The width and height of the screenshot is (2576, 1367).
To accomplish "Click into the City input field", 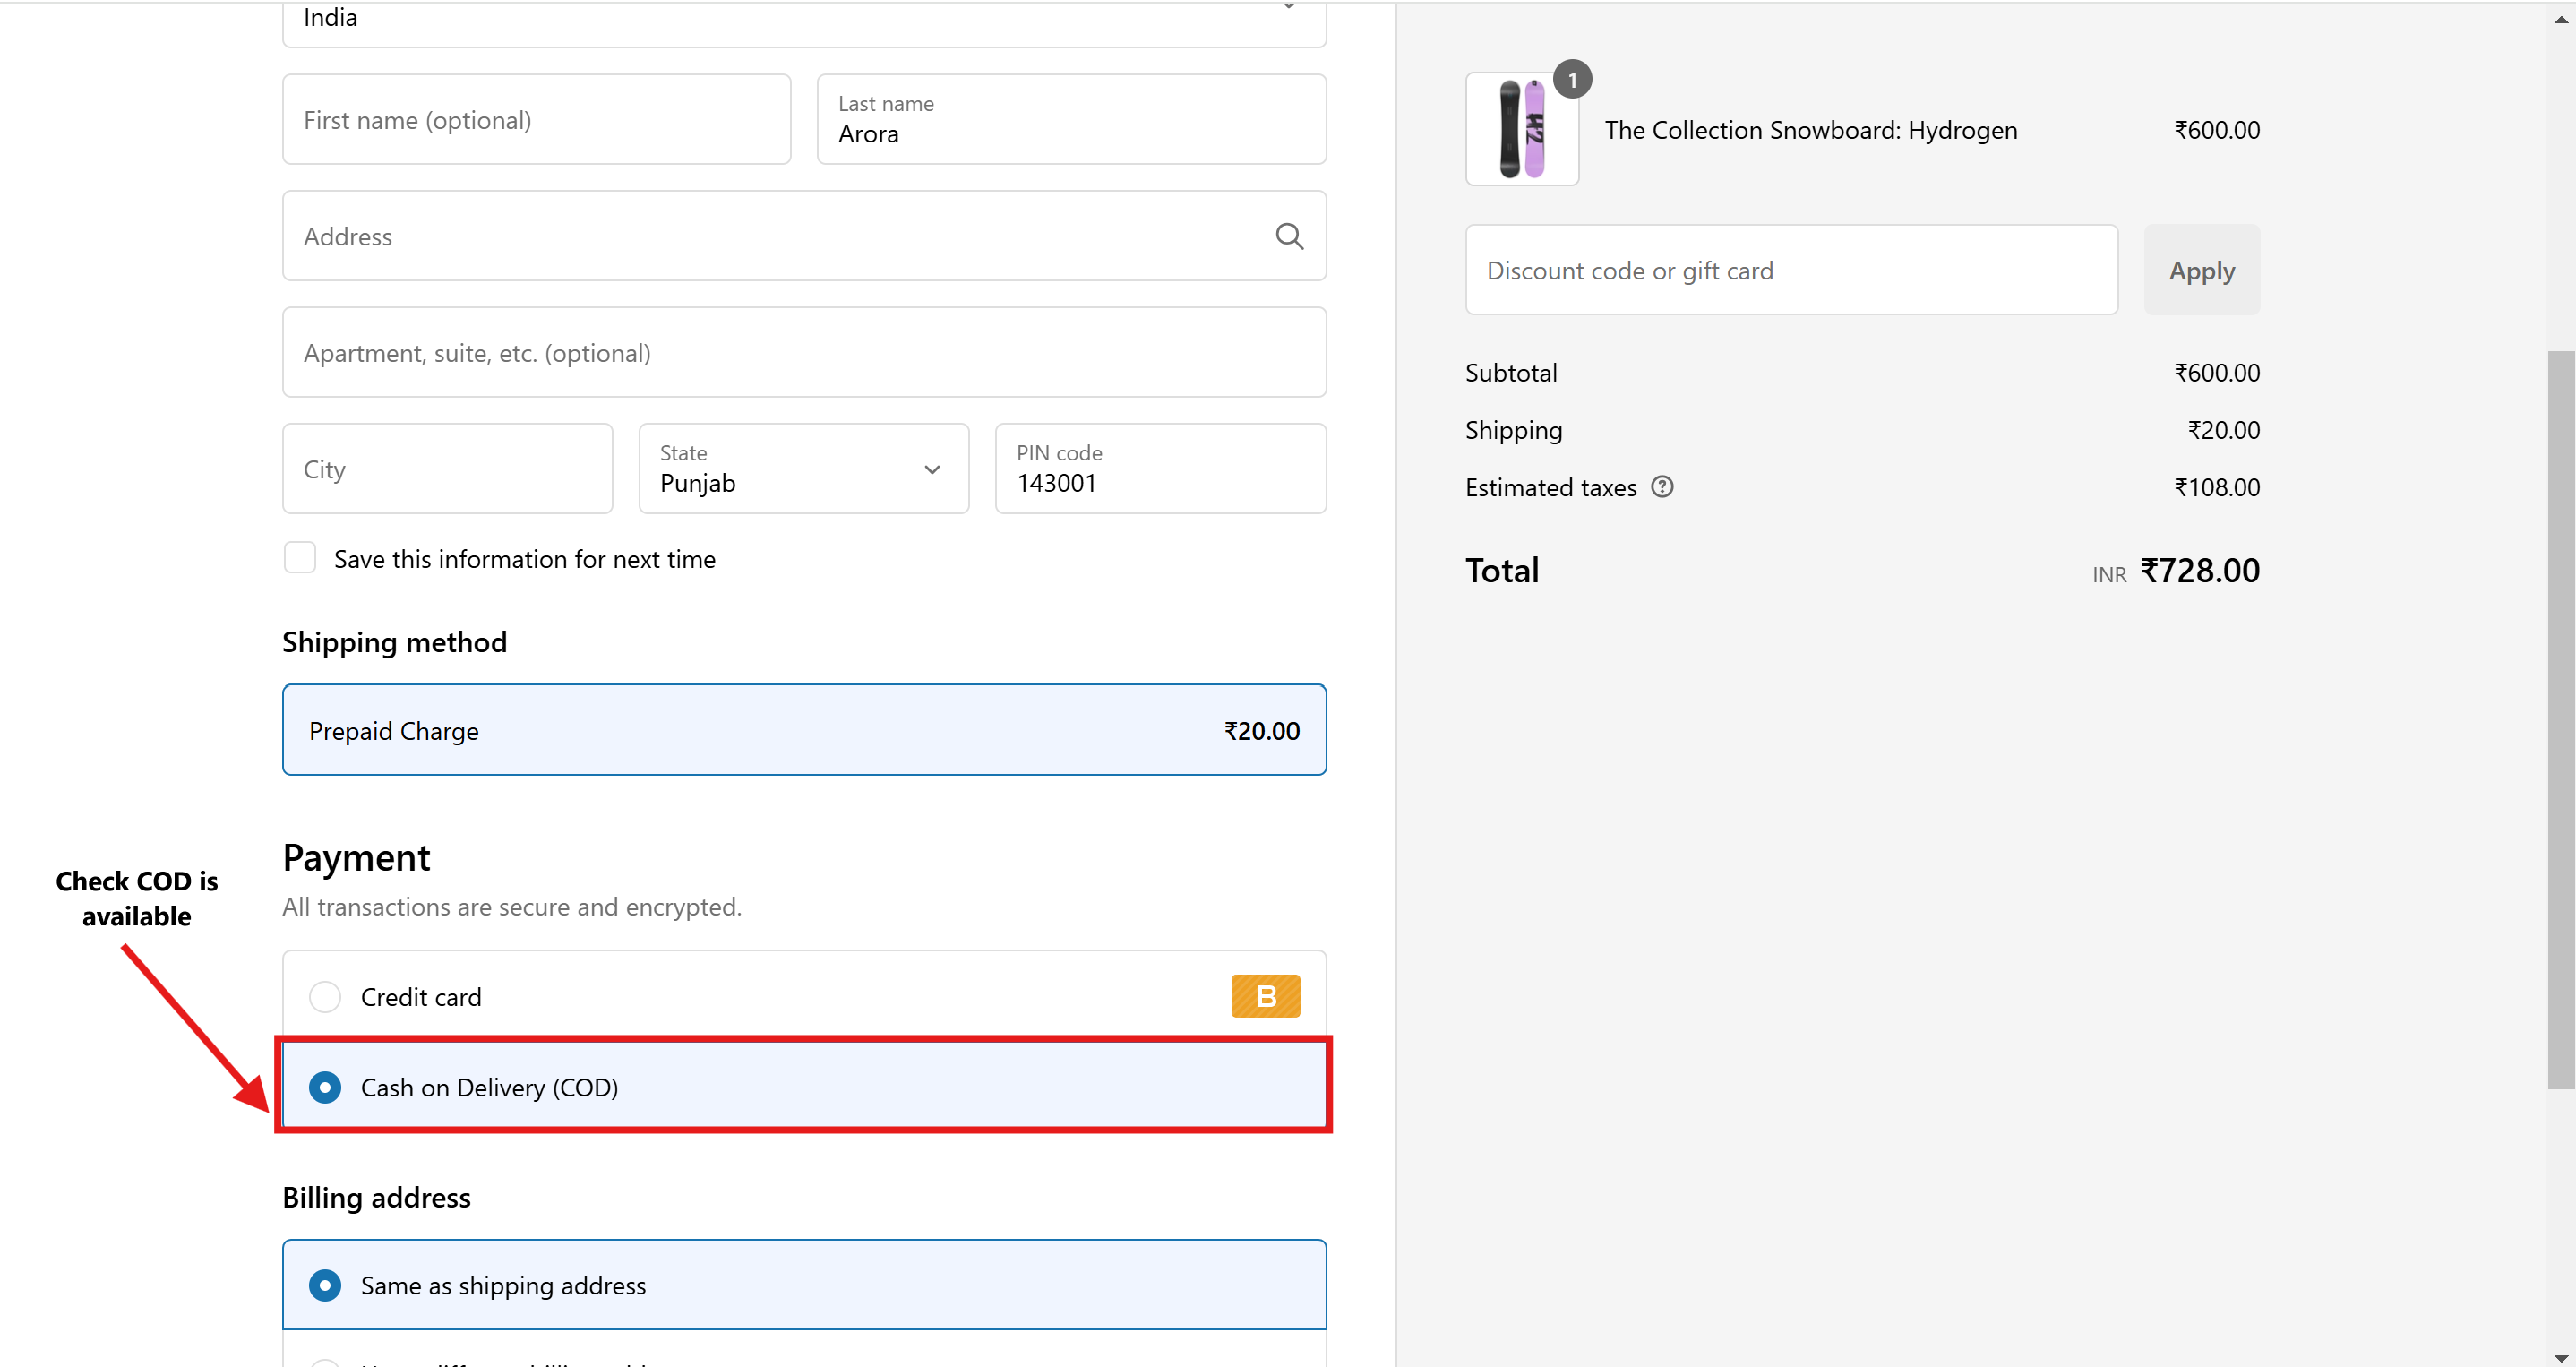I will coord(447,469).
